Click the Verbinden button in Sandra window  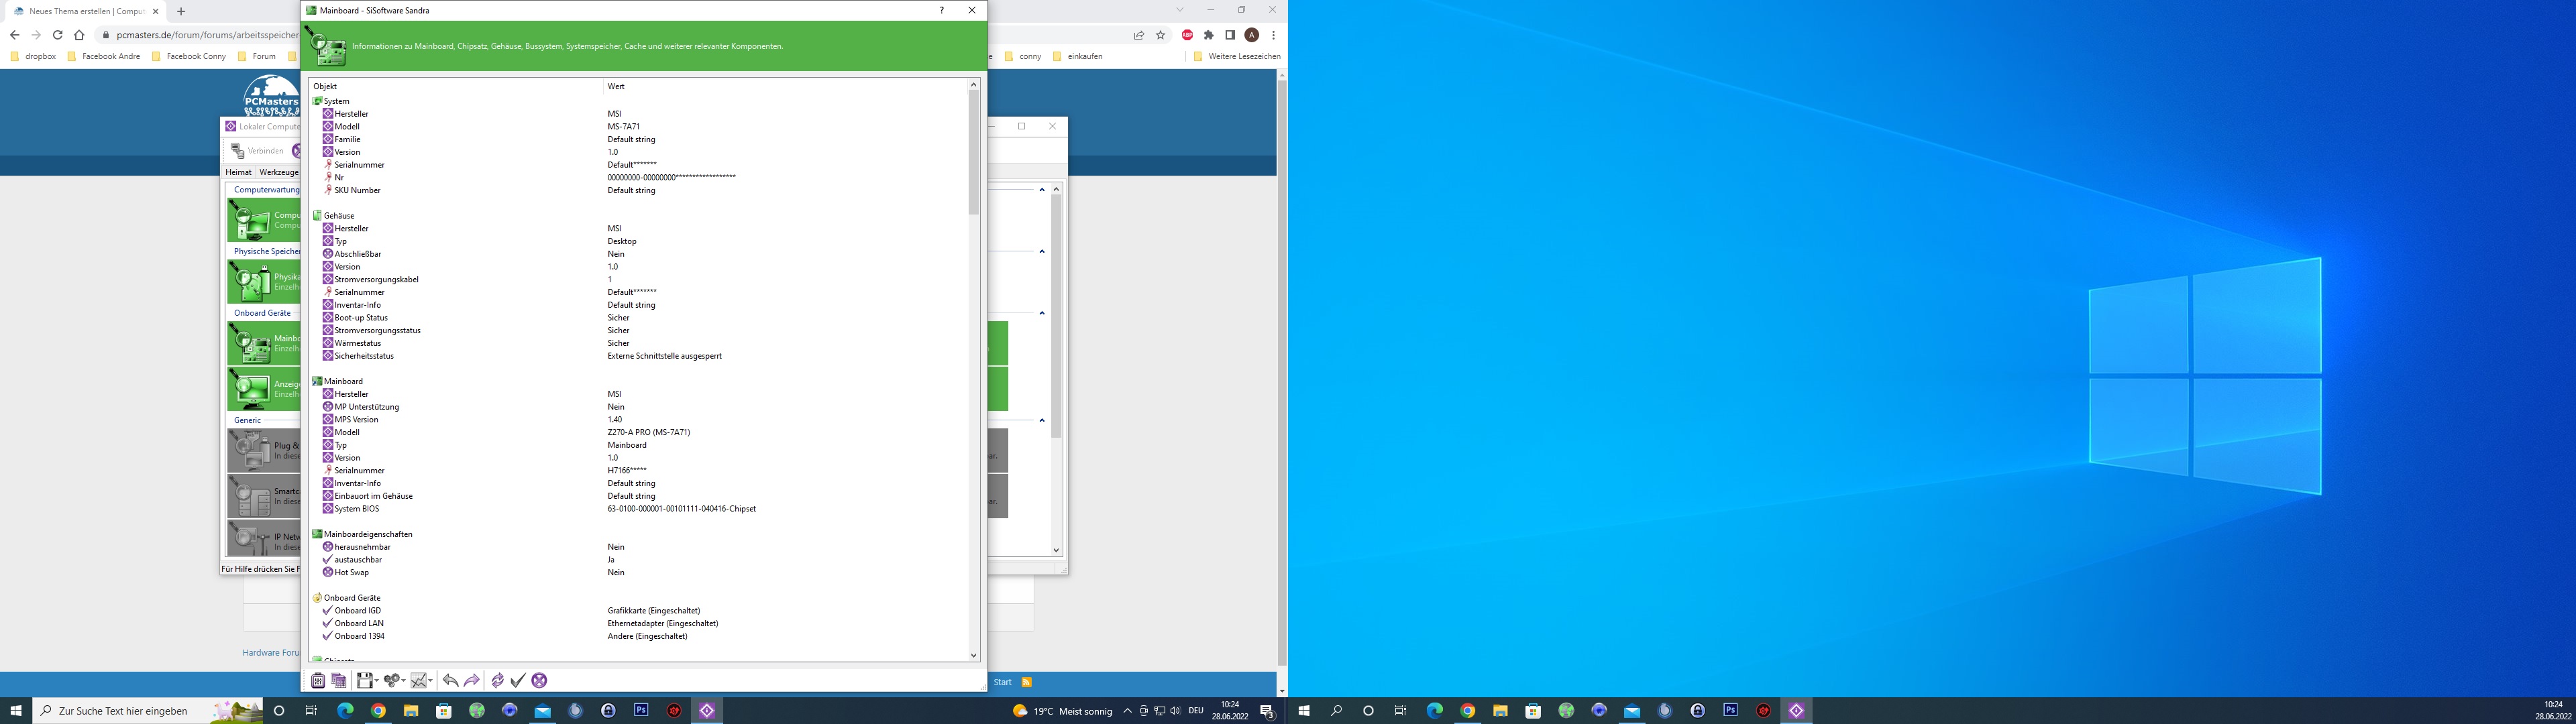pos(257,150)
